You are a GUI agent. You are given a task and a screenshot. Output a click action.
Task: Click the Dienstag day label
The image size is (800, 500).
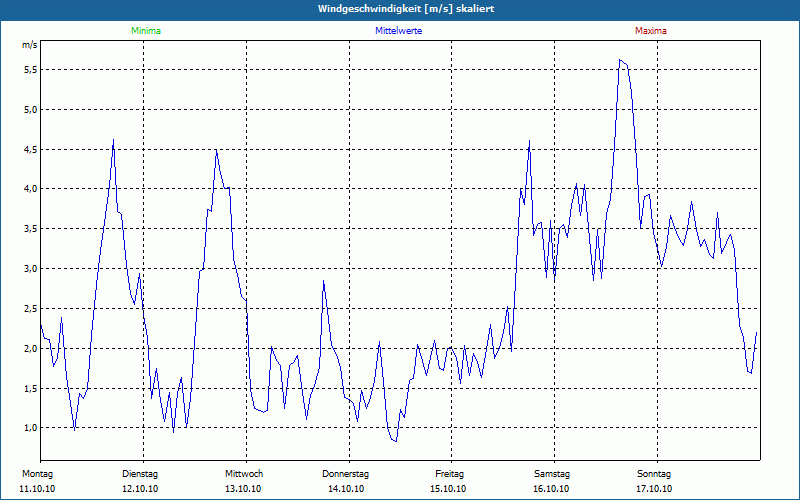140,474
